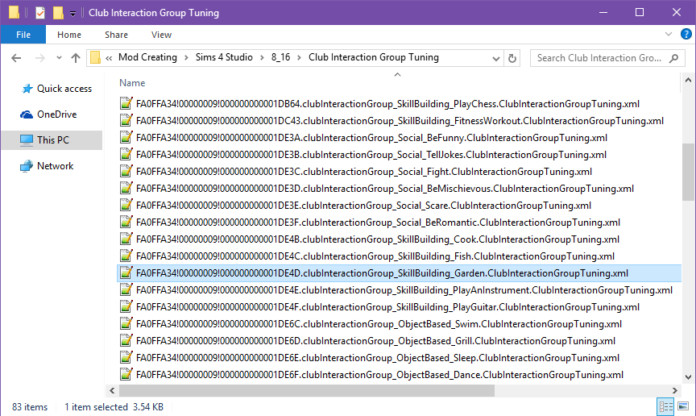Click Mod Creating in the address breadcrumb
Image resolution: width=696 pixels, height=416 pixels.
[x=151, y=58]
